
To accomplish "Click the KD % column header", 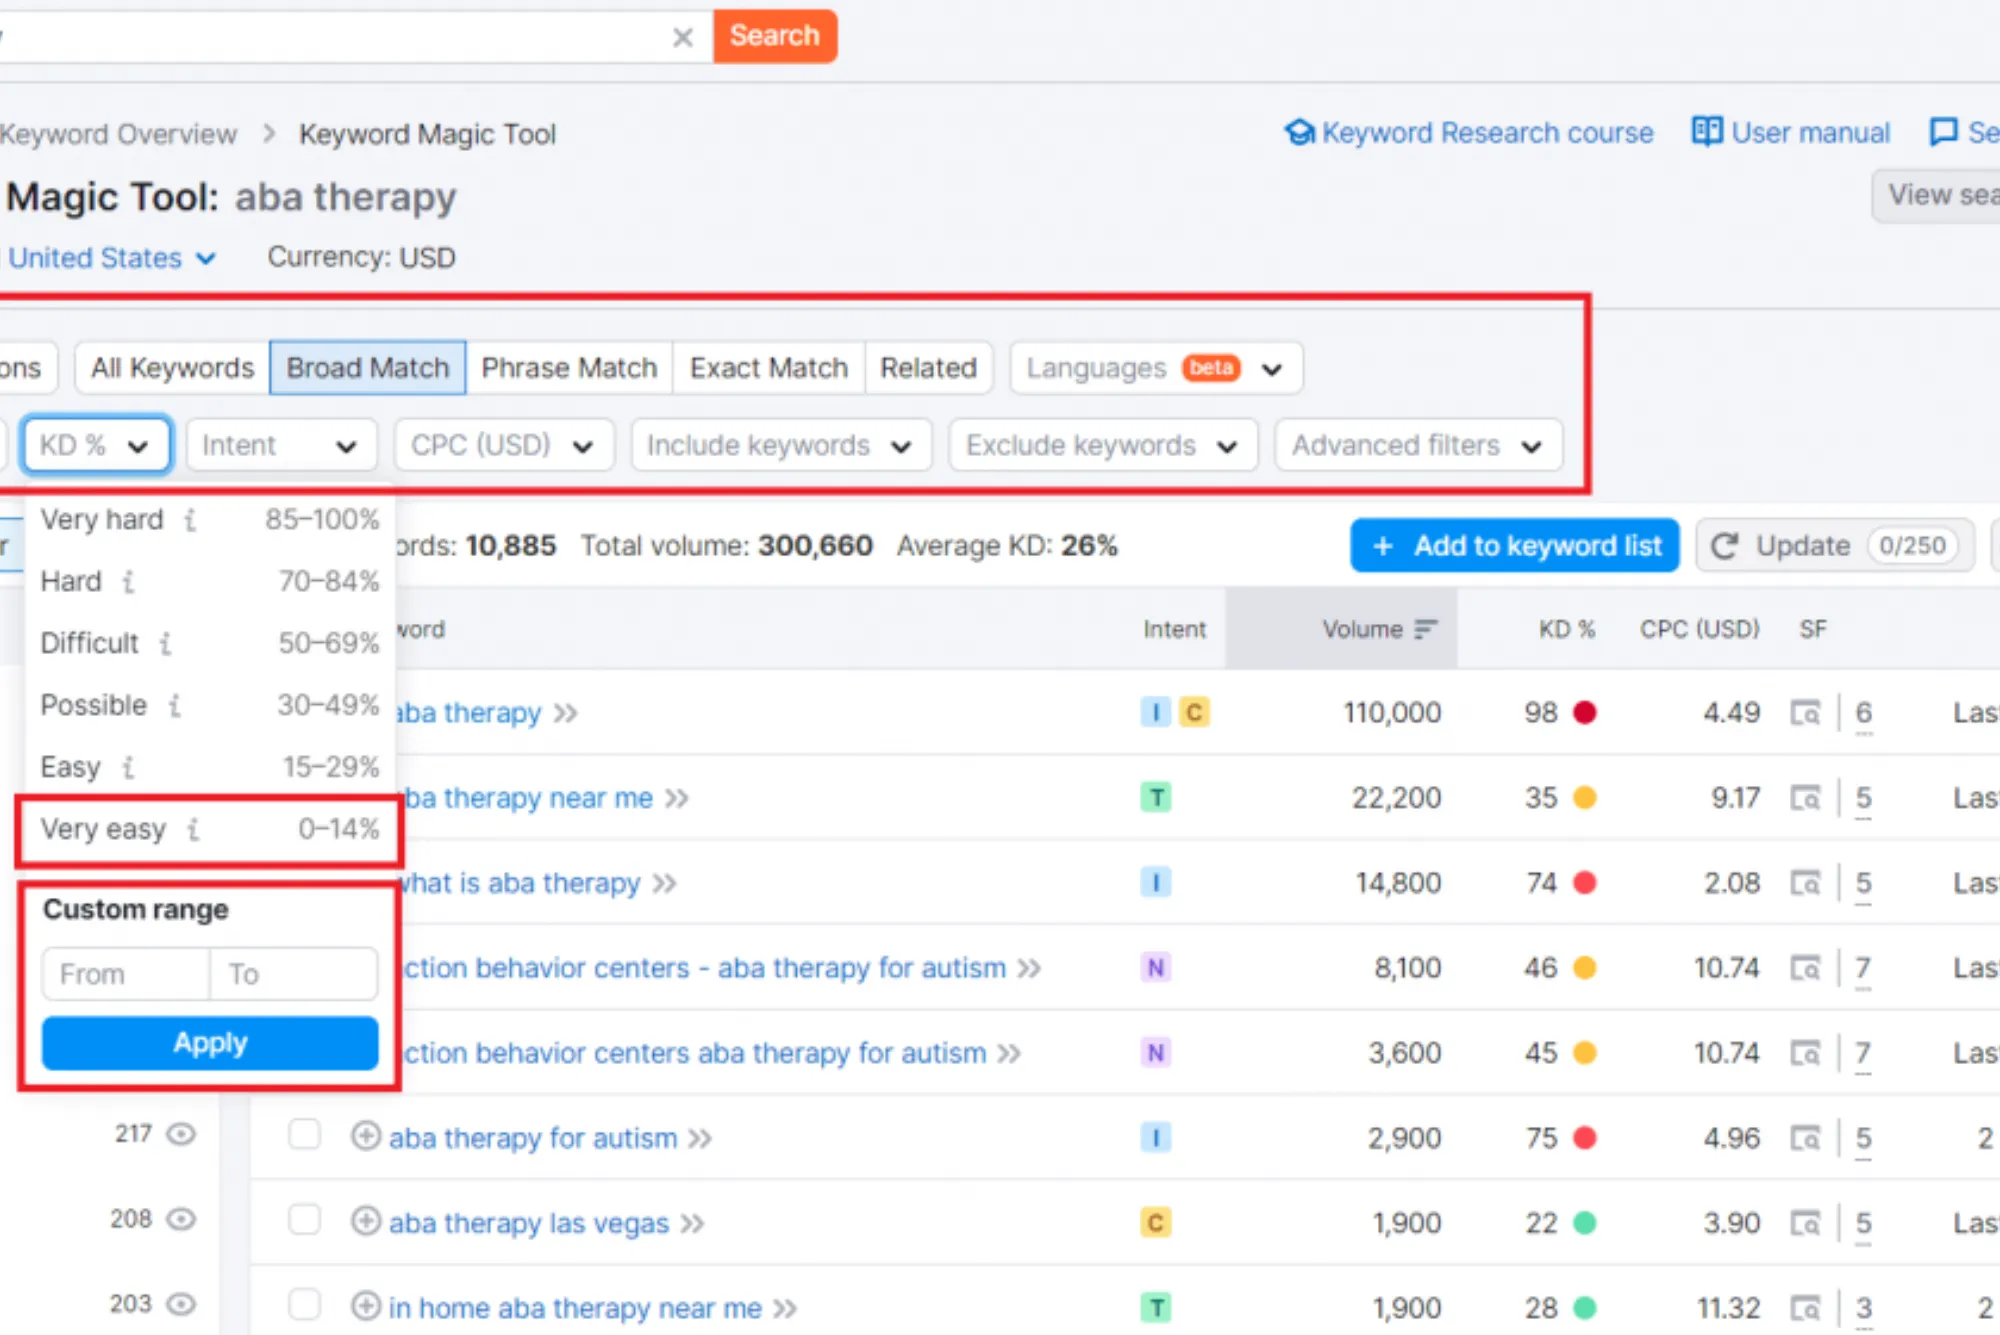I will click(x=1566, y=629).
